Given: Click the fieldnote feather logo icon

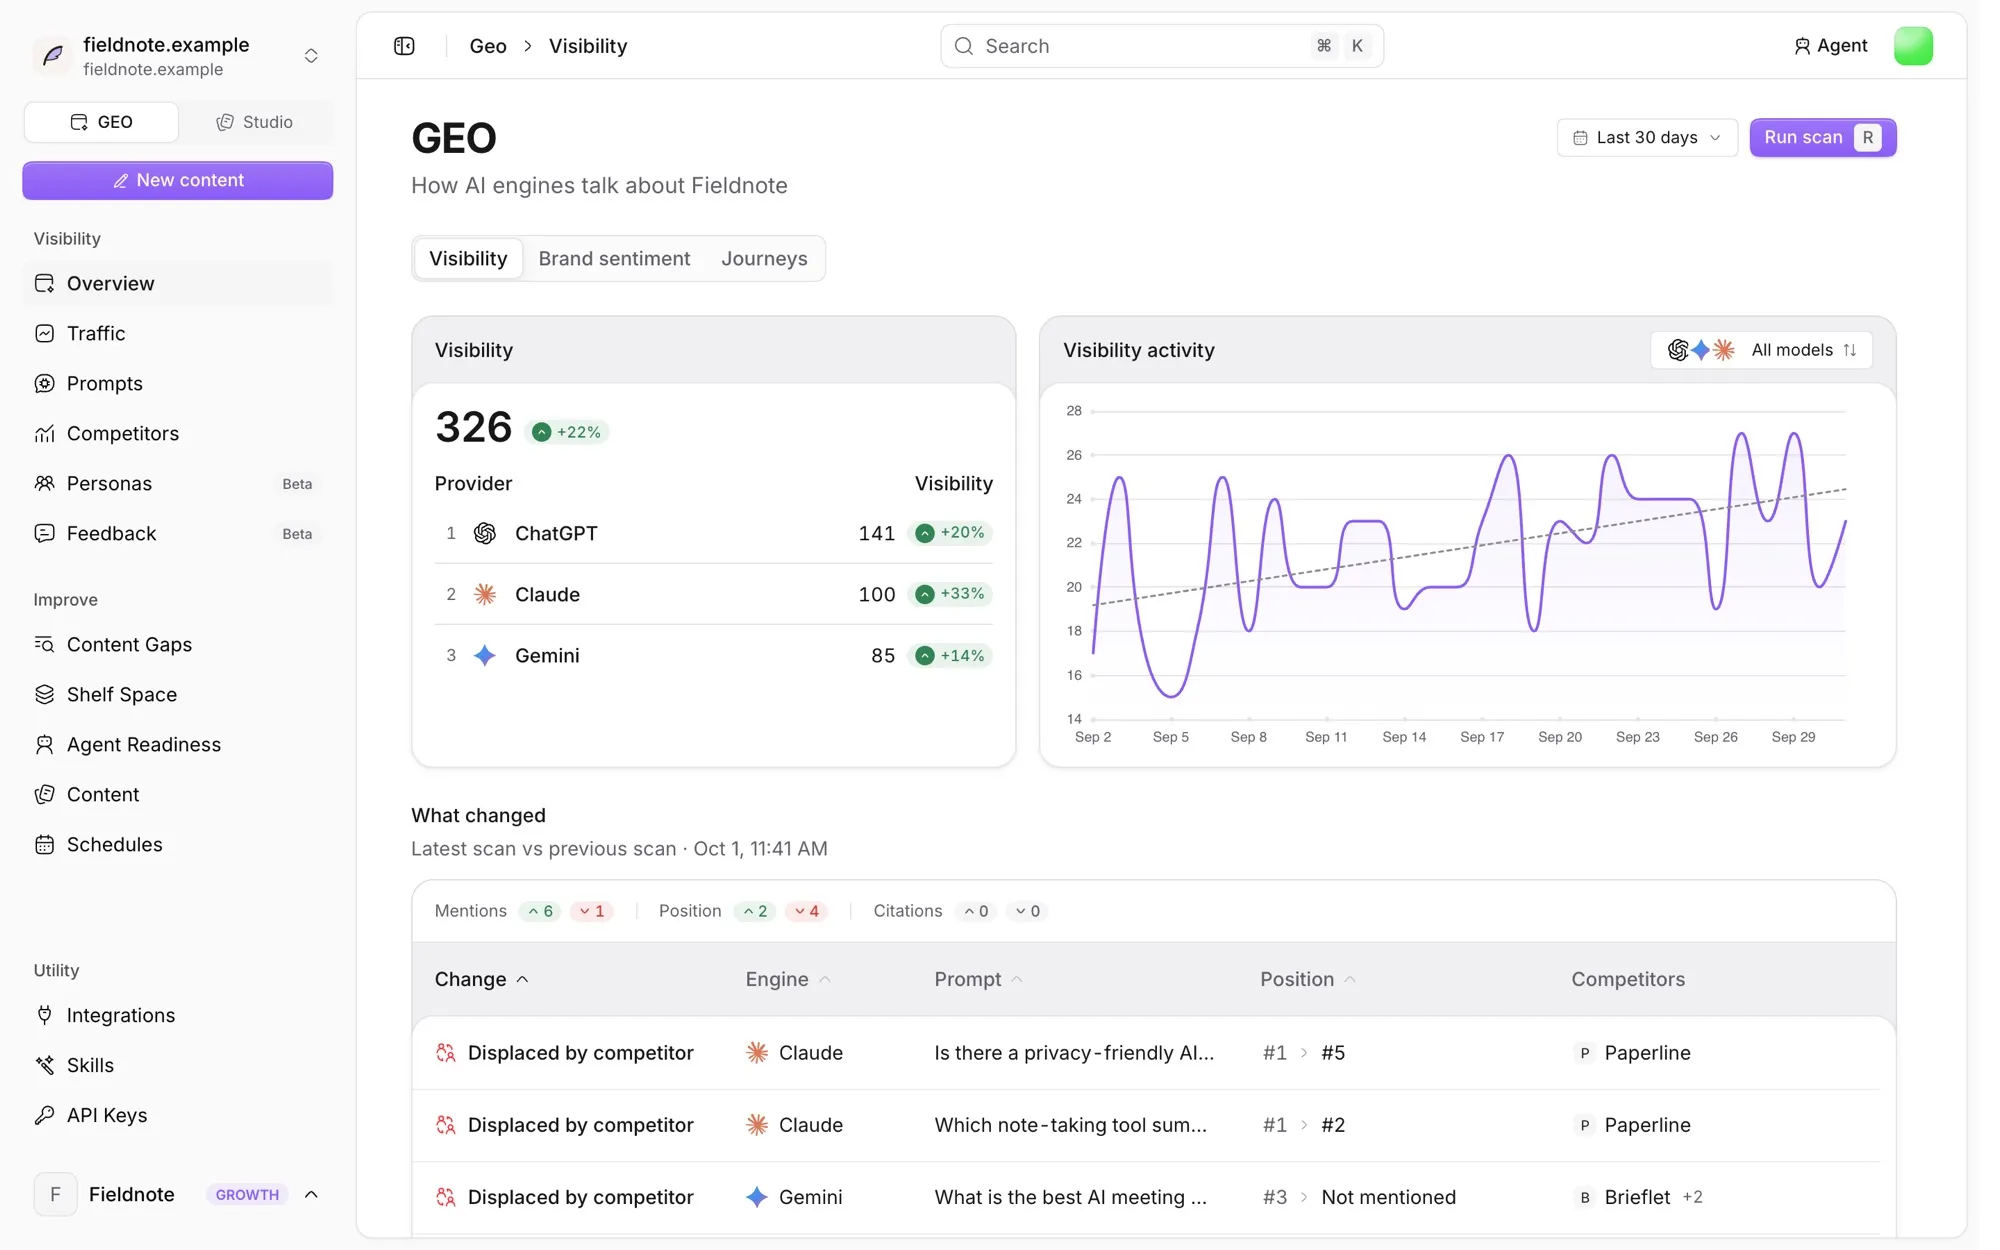Looking at the screenshot, I should 52,55.
